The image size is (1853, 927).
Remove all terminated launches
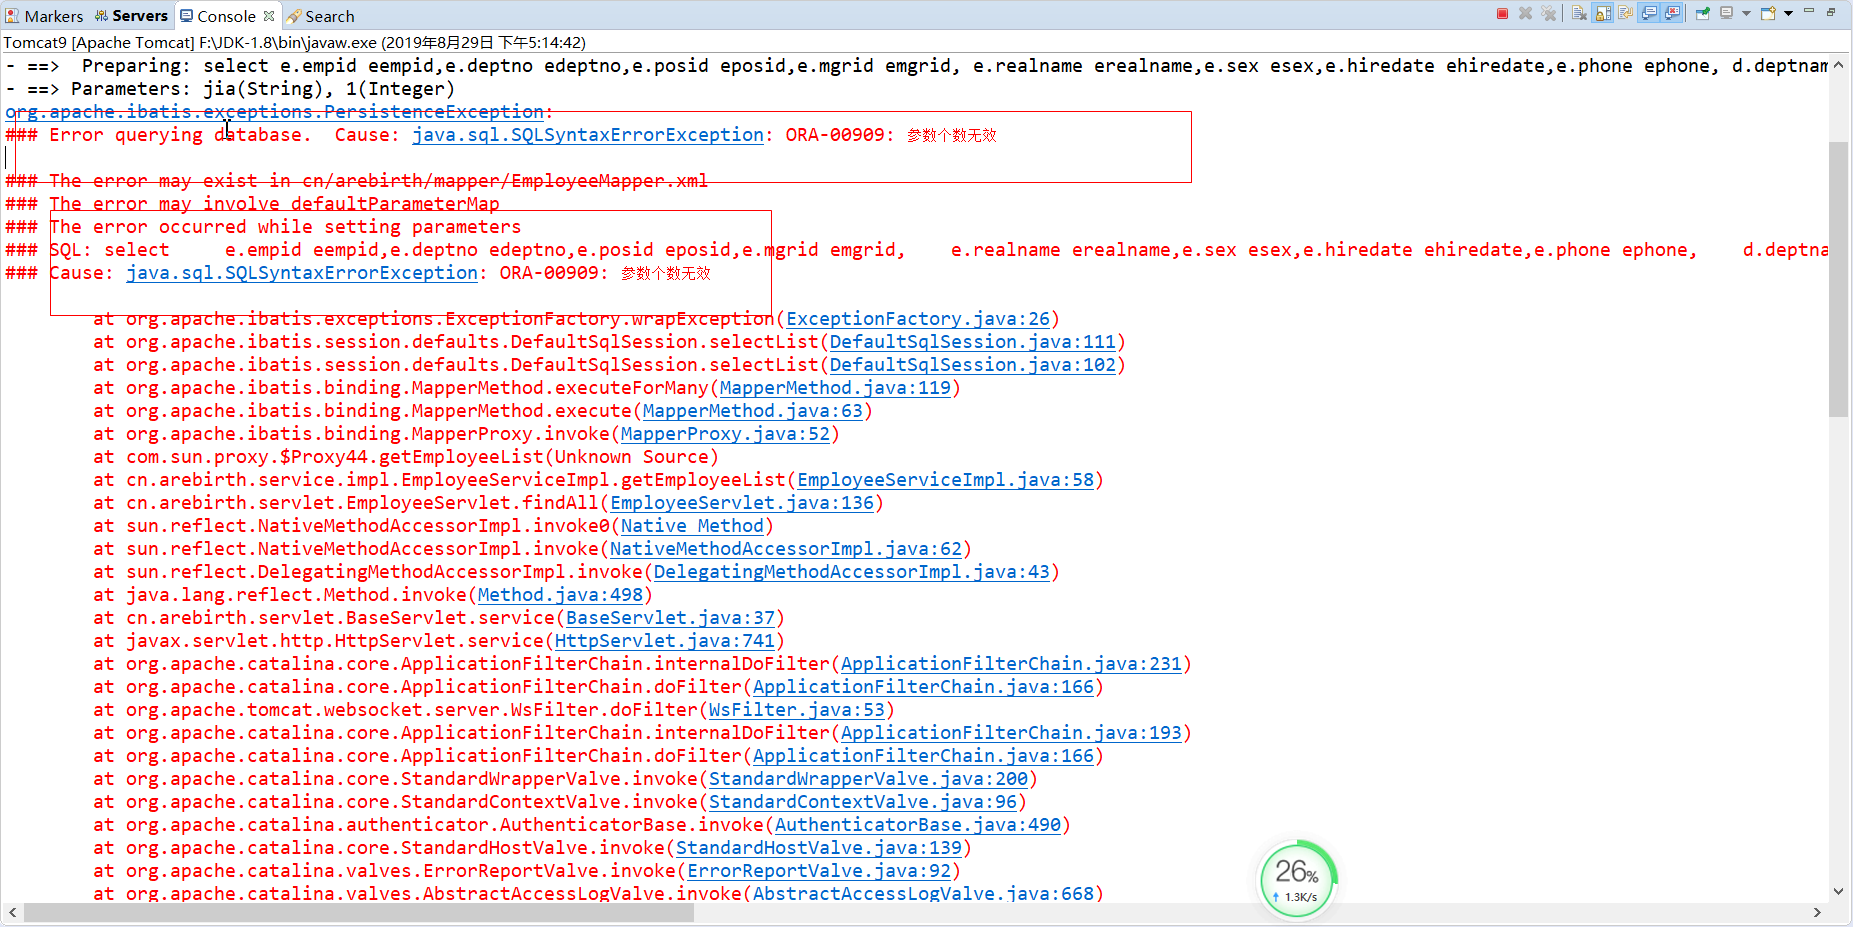pyautogui.click(x=1549, y=13)
